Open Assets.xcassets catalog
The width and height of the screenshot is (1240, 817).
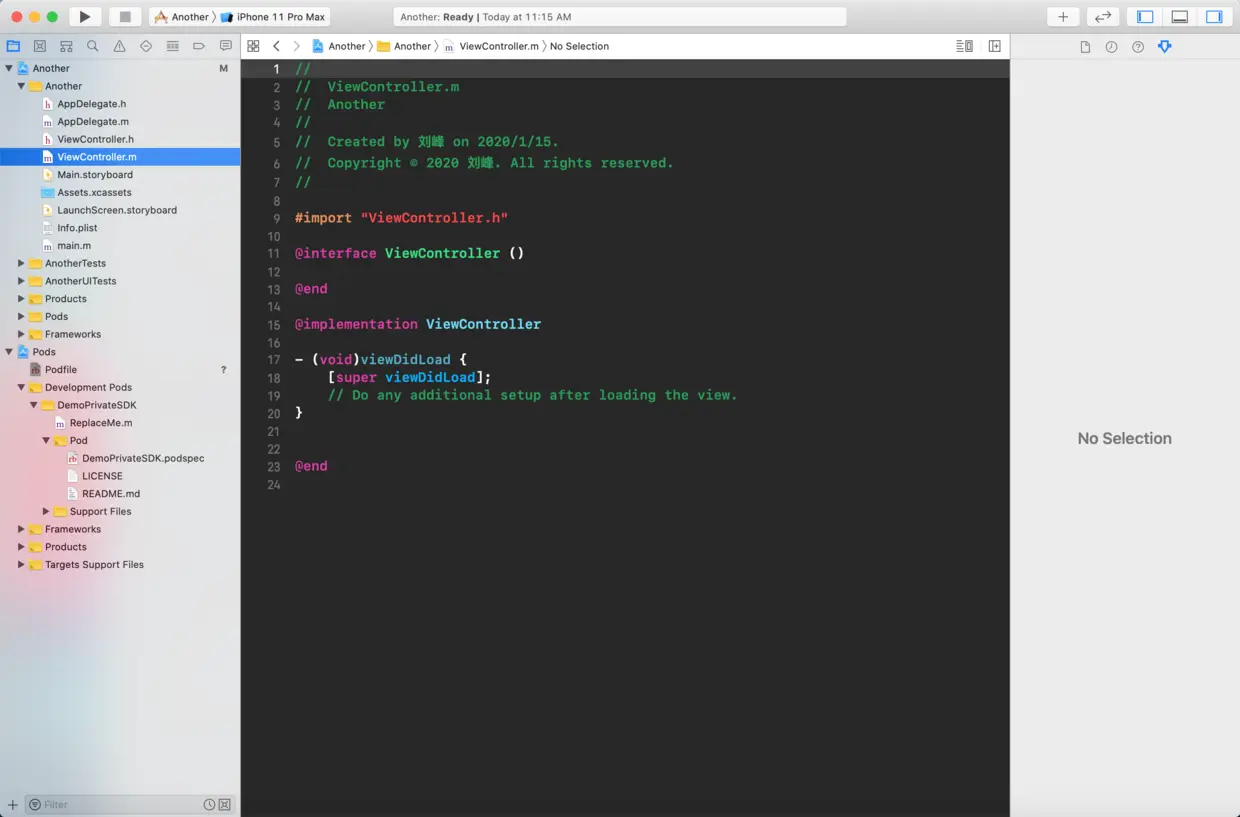tap(94, 193)
